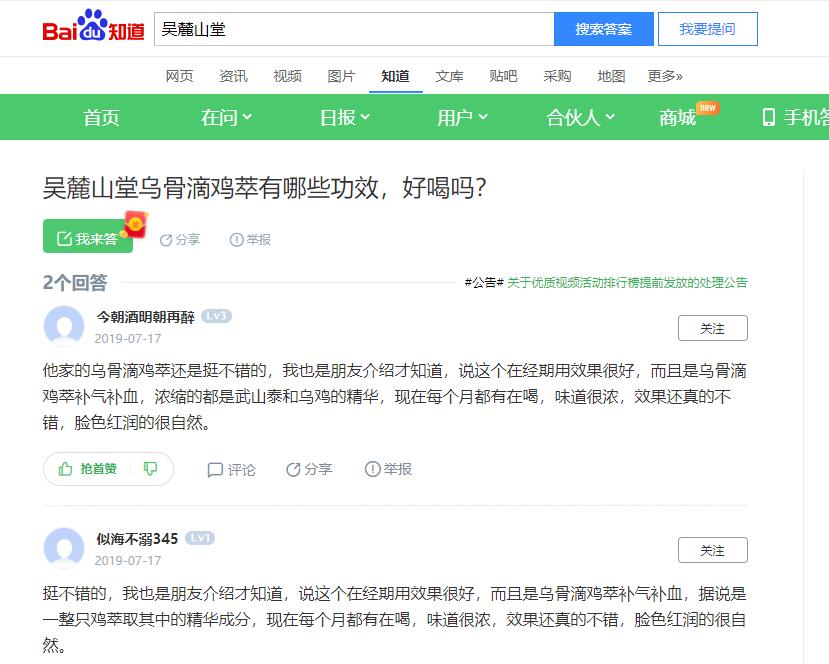The image size is (829, 664).
Task: Follow user 今朝酒明朝再醉 with 关注 button
Action: point(712,328)
